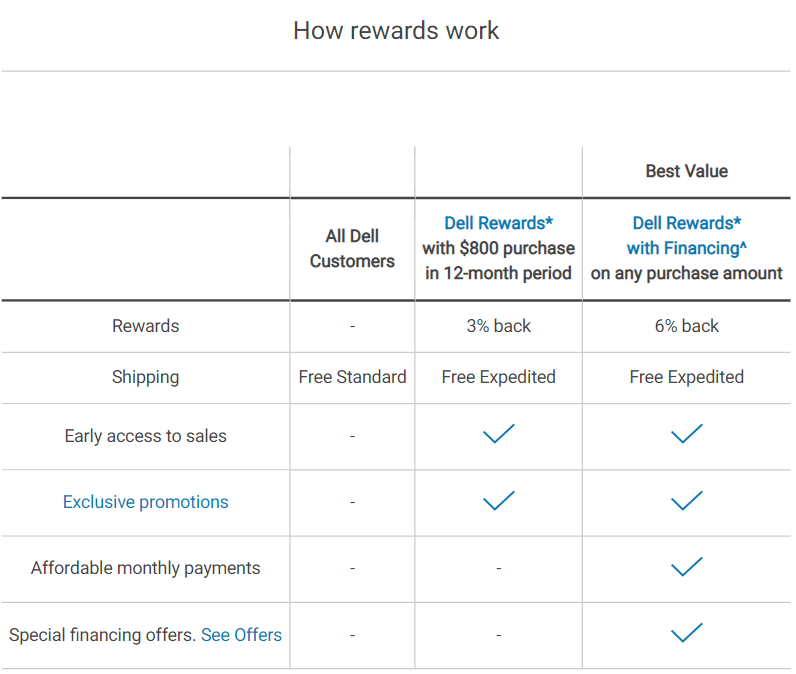Open the Exclusive promotions link

146,502
